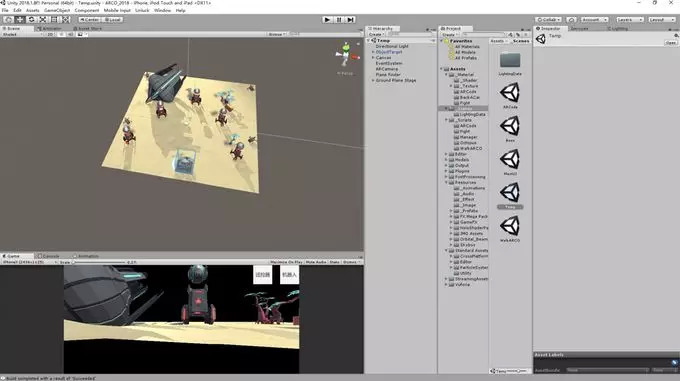Select the Scale tool
This screenshot has height=381, width=680.
tap(42, 20)
